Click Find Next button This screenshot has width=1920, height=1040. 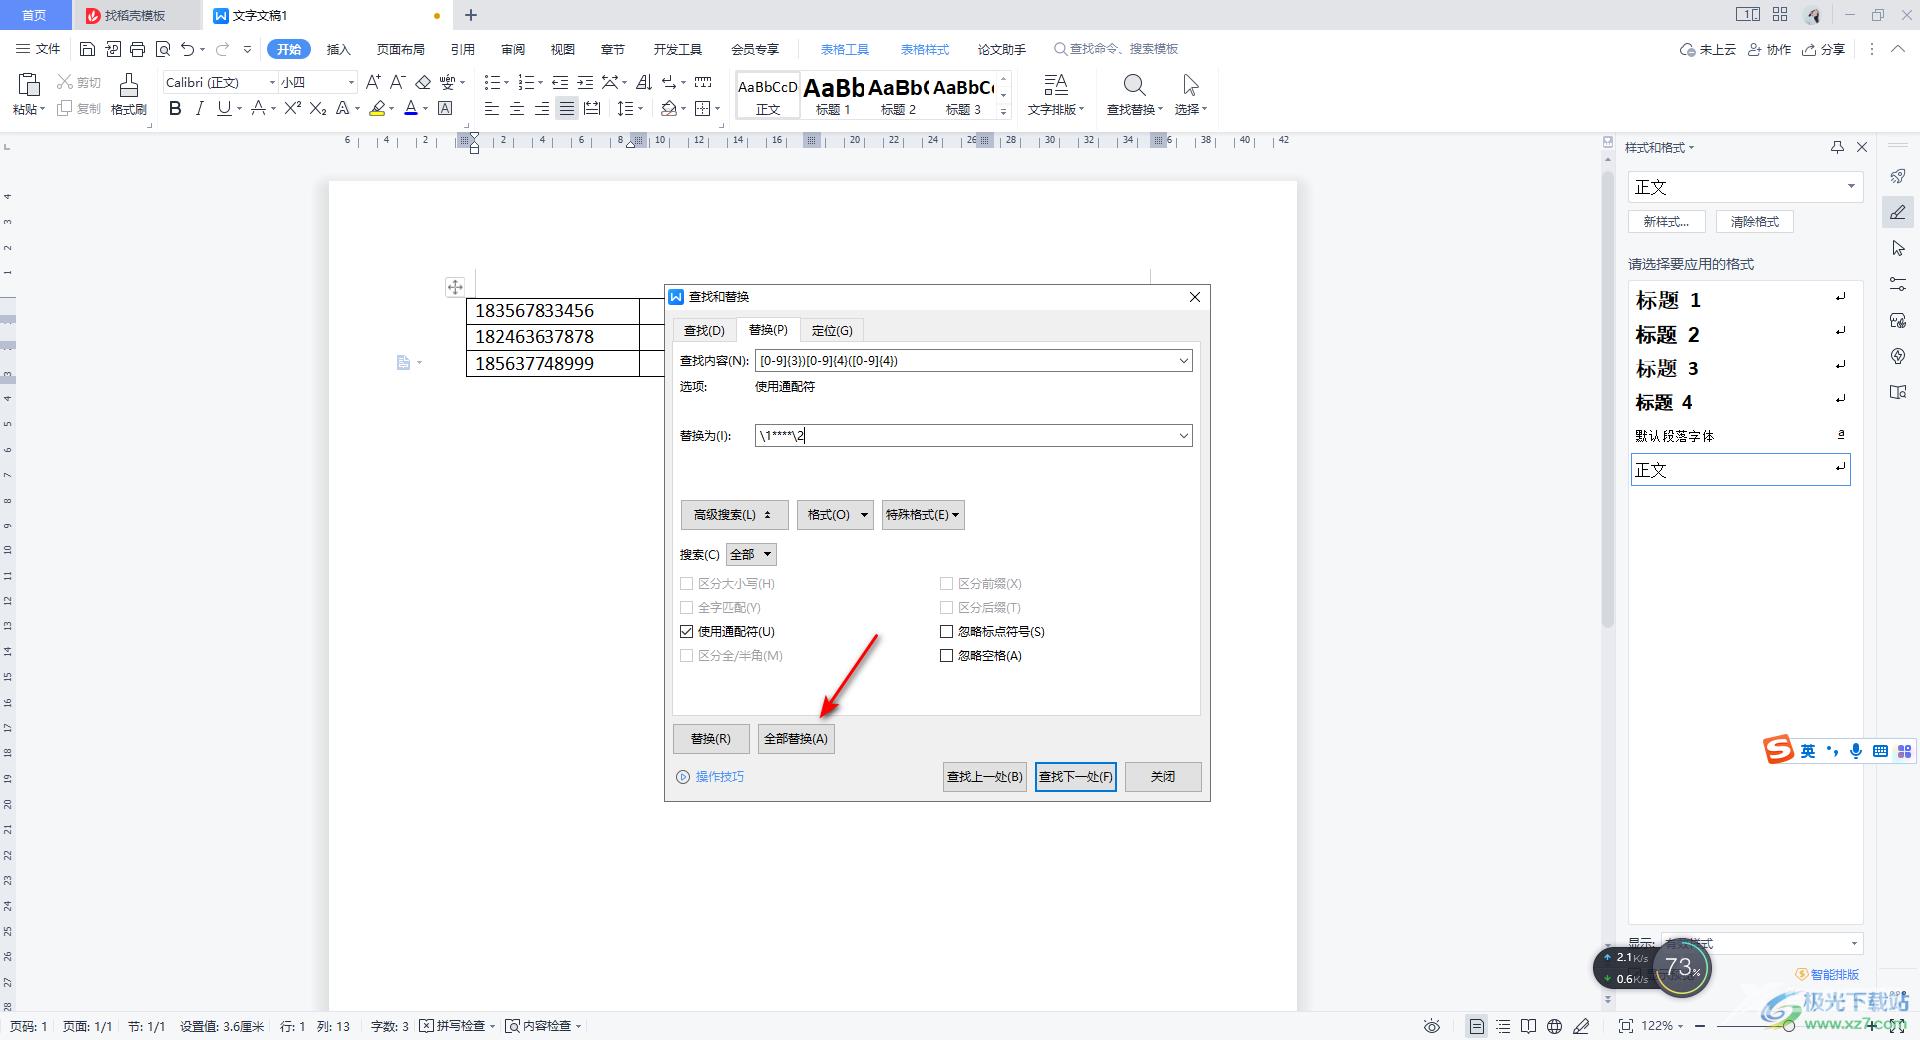coord(1076,777)
